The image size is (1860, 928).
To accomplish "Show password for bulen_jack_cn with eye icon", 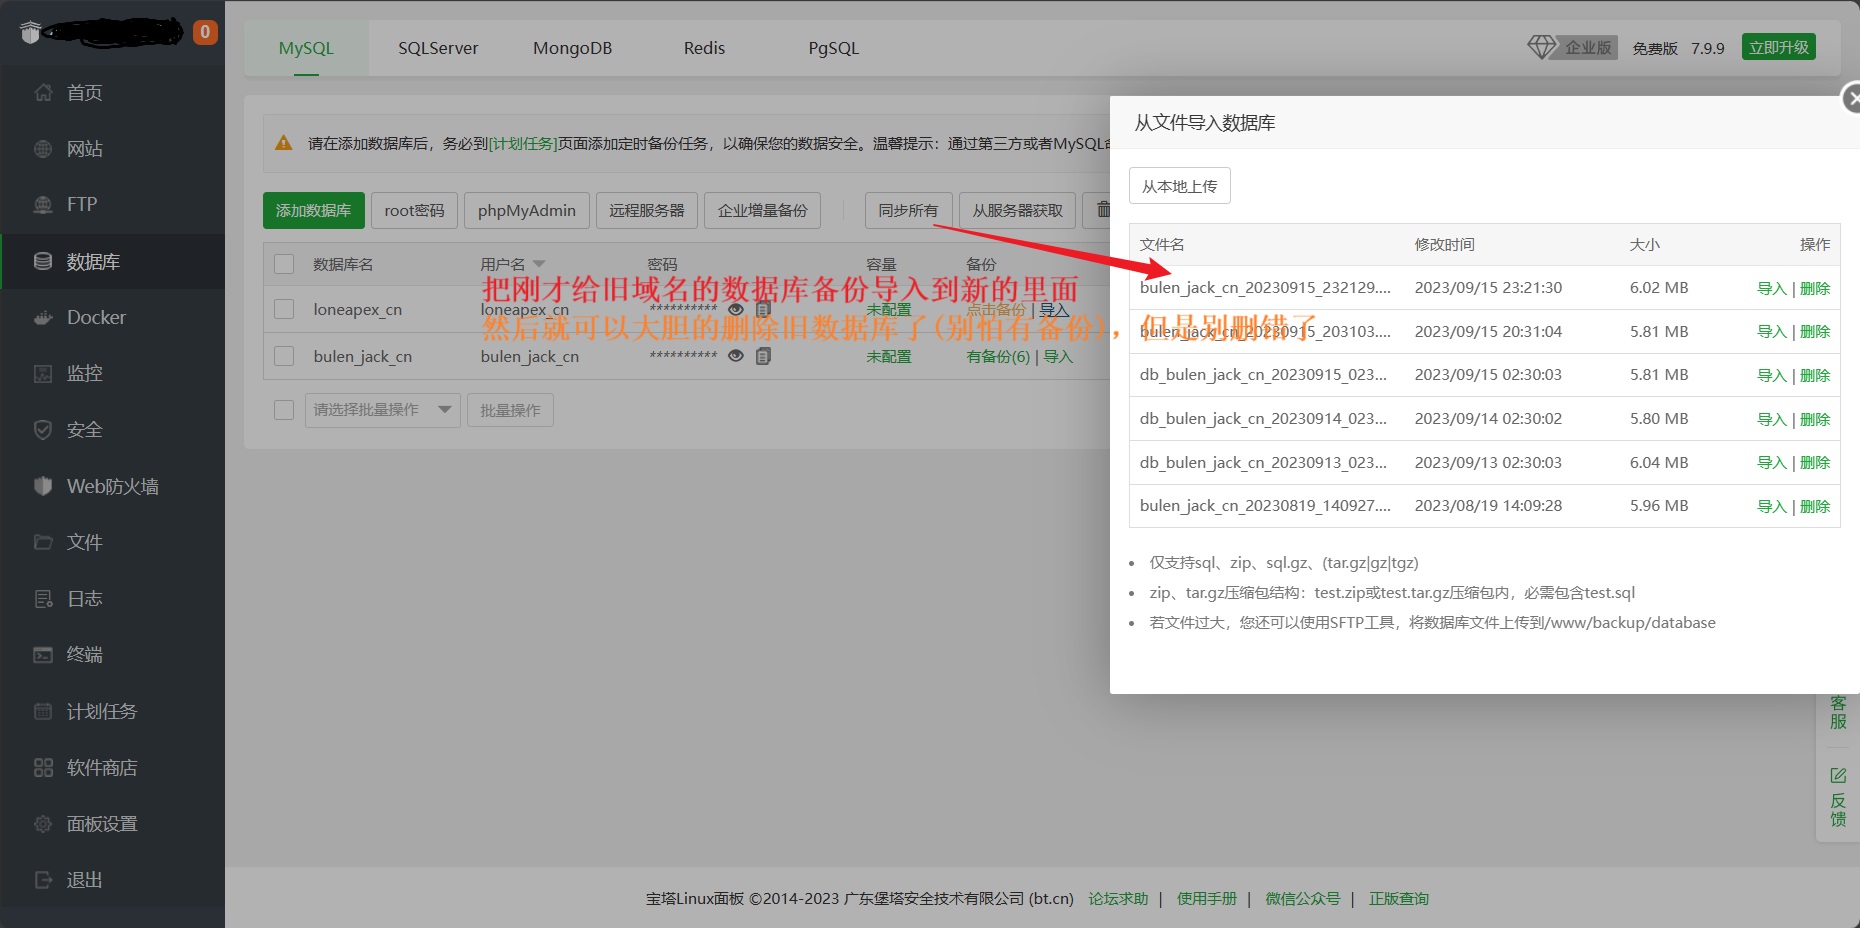I will click(736, 356).
